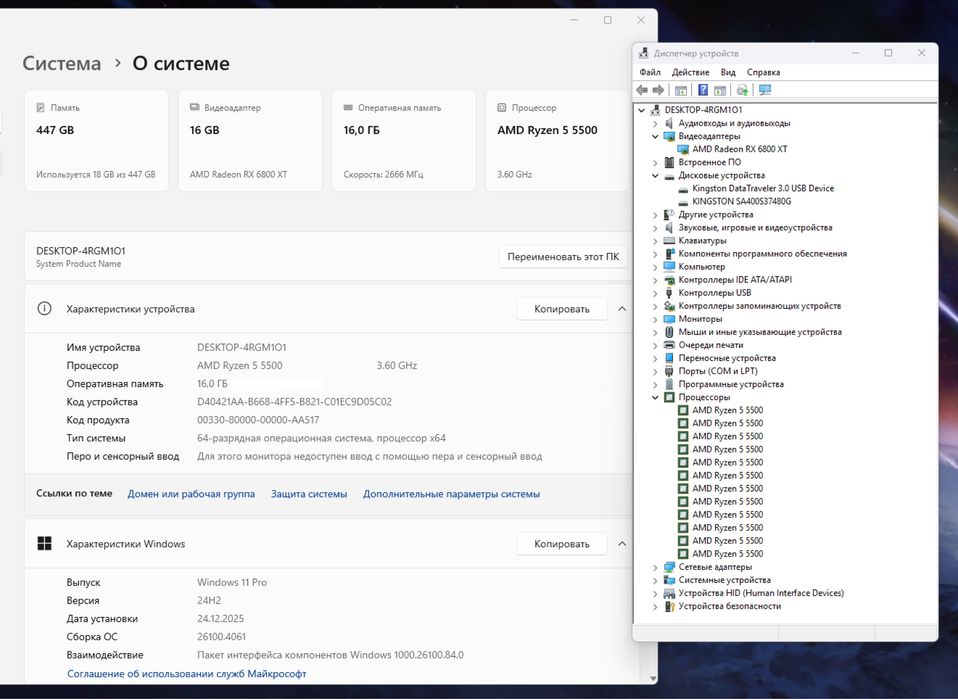
Task: Expand the Встроенное ПО node
Action: click(x=655, y=163)
